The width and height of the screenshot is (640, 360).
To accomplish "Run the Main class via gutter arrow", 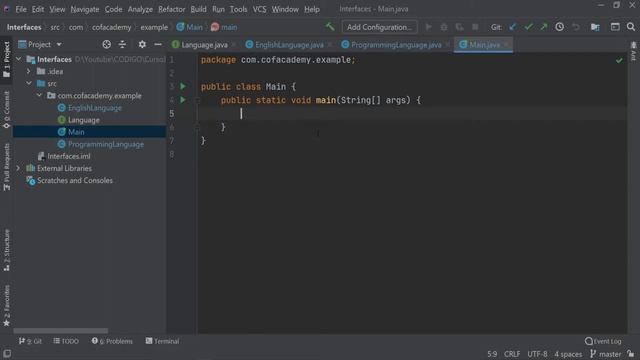I will coord(183,87).
